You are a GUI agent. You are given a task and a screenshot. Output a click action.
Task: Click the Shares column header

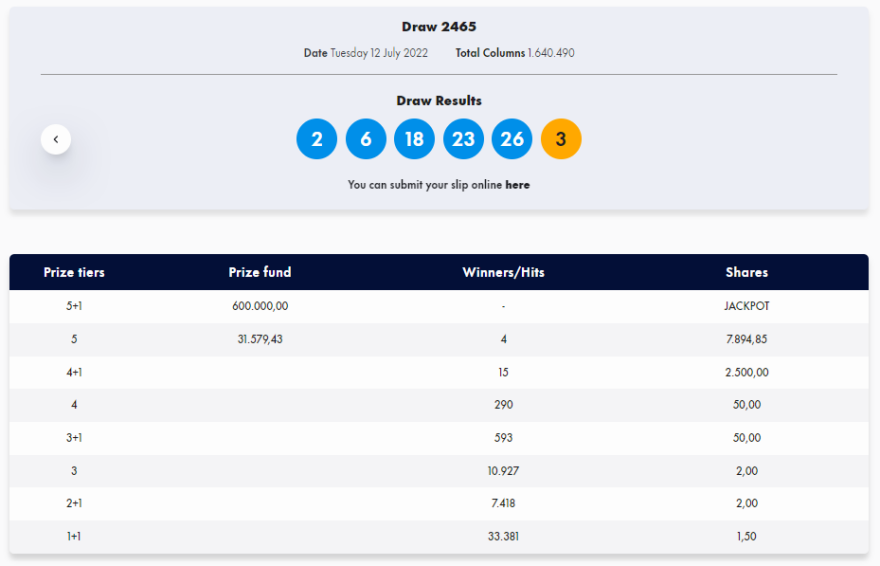747,272
